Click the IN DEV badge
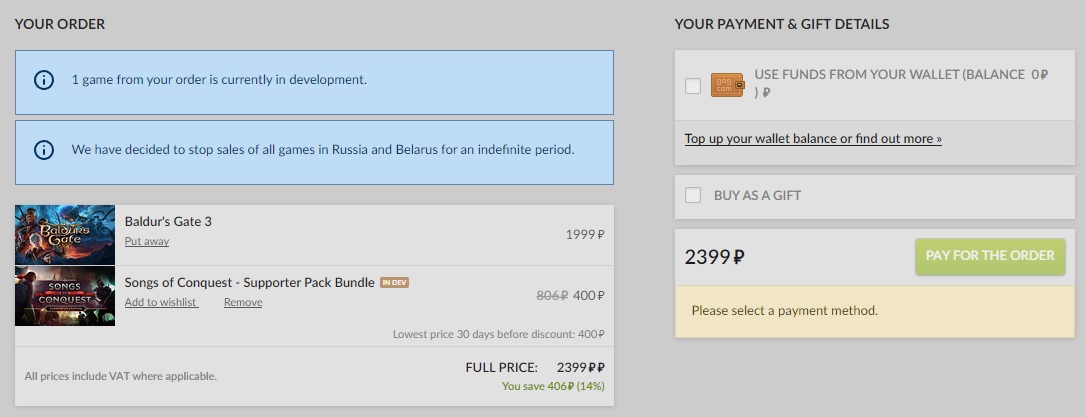This screenshot has width=1086, height=417. [x=395, y=283]
